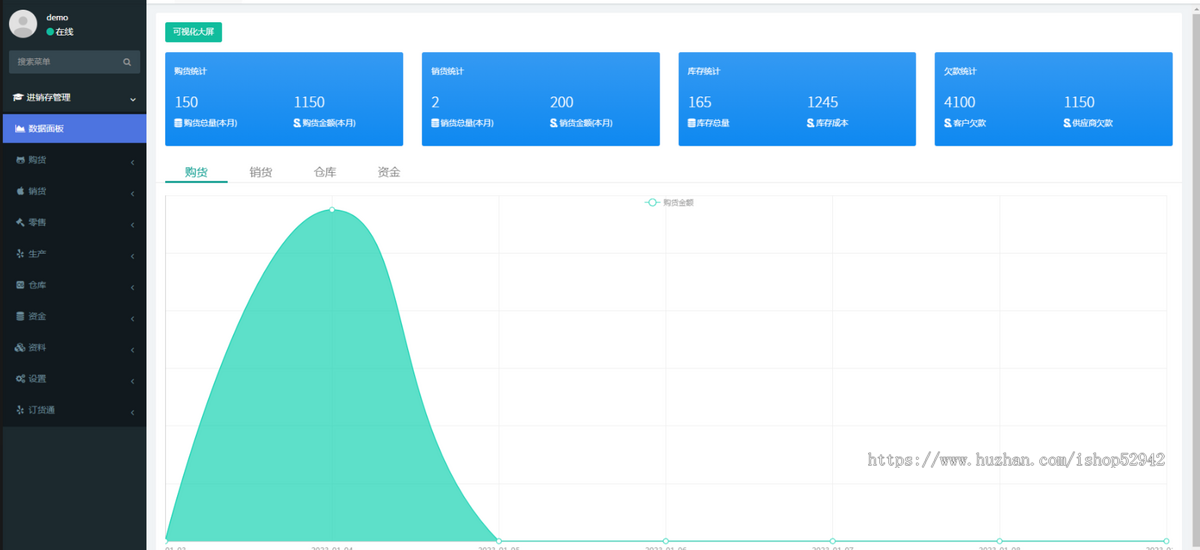Screen dimensions: 1200x550
Task: Click the 生产 sidebar menu icon
Action: pos(21,254)
